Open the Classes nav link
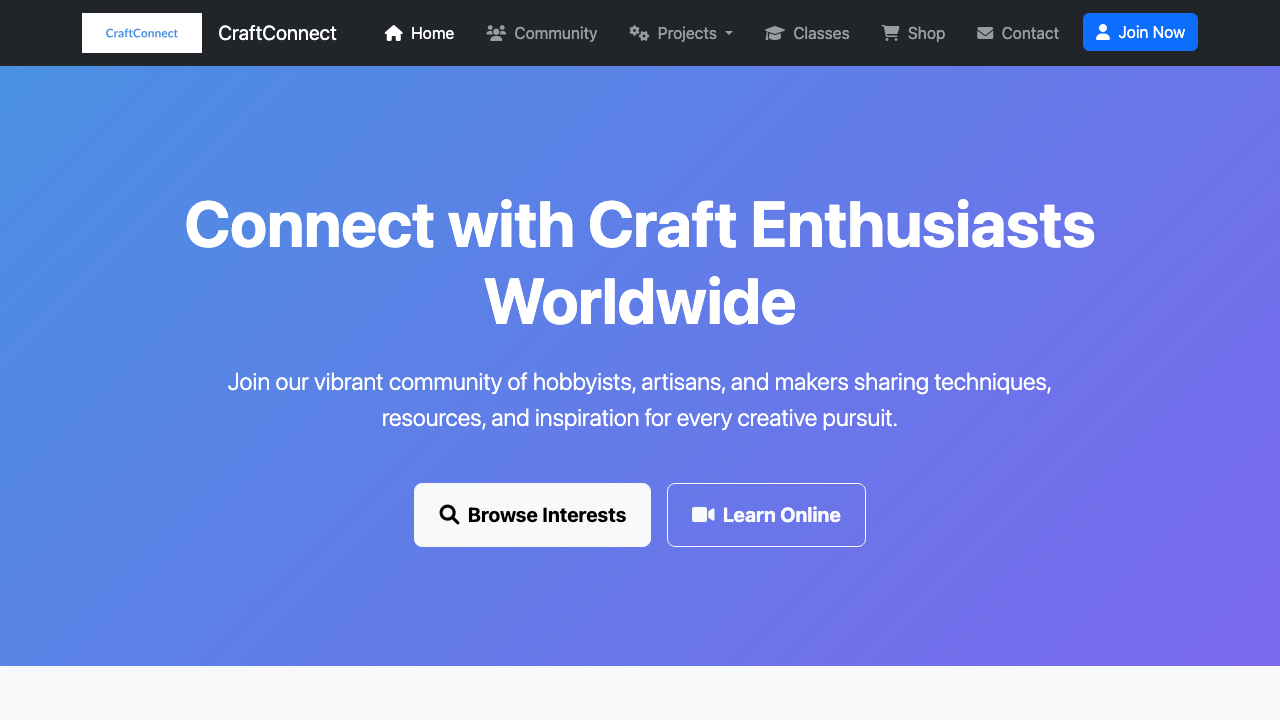The width and height of the screenshot is (1280, 720). pos(807,33)
